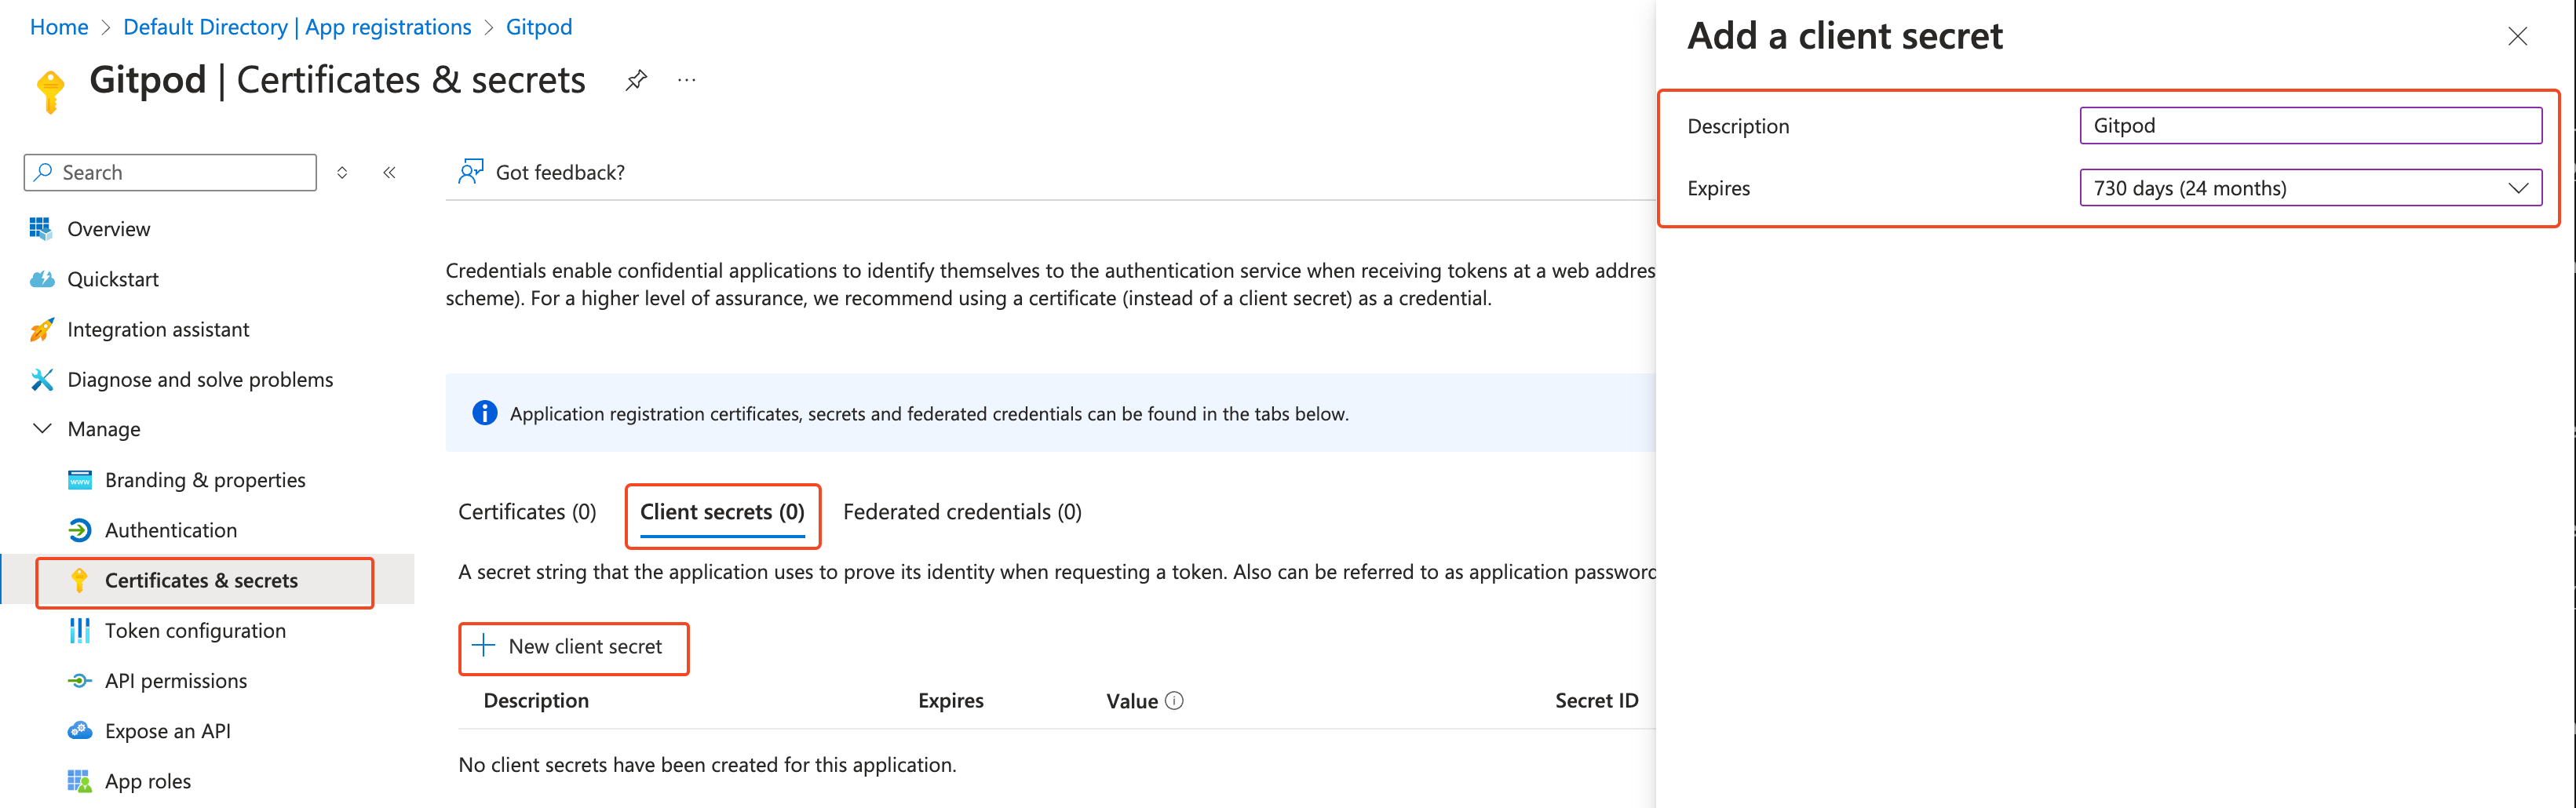
Task: Pin the Gitpod page with the pin icon
Action: click(x=636, y=80)
